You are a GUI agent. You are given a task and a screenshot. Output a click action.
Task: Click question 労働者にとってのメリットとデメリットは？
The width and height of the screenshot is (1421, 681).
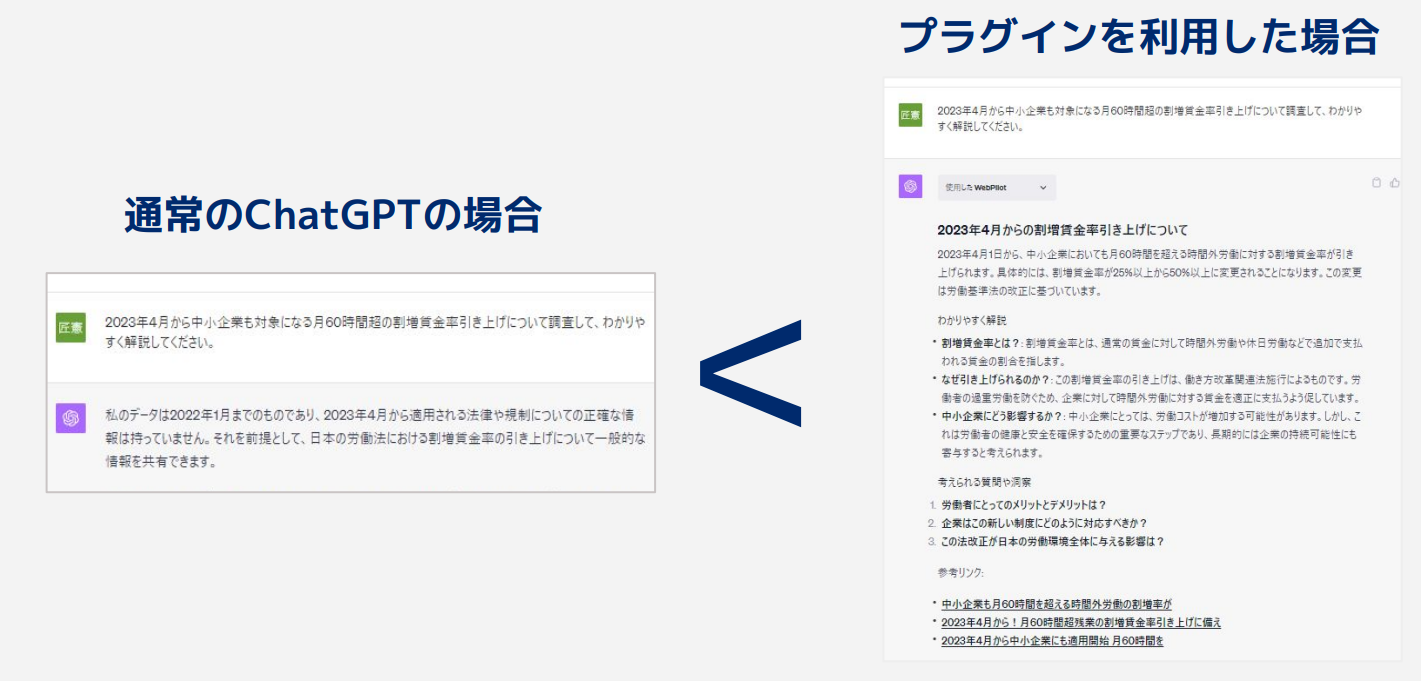[x=1024, y=505]
